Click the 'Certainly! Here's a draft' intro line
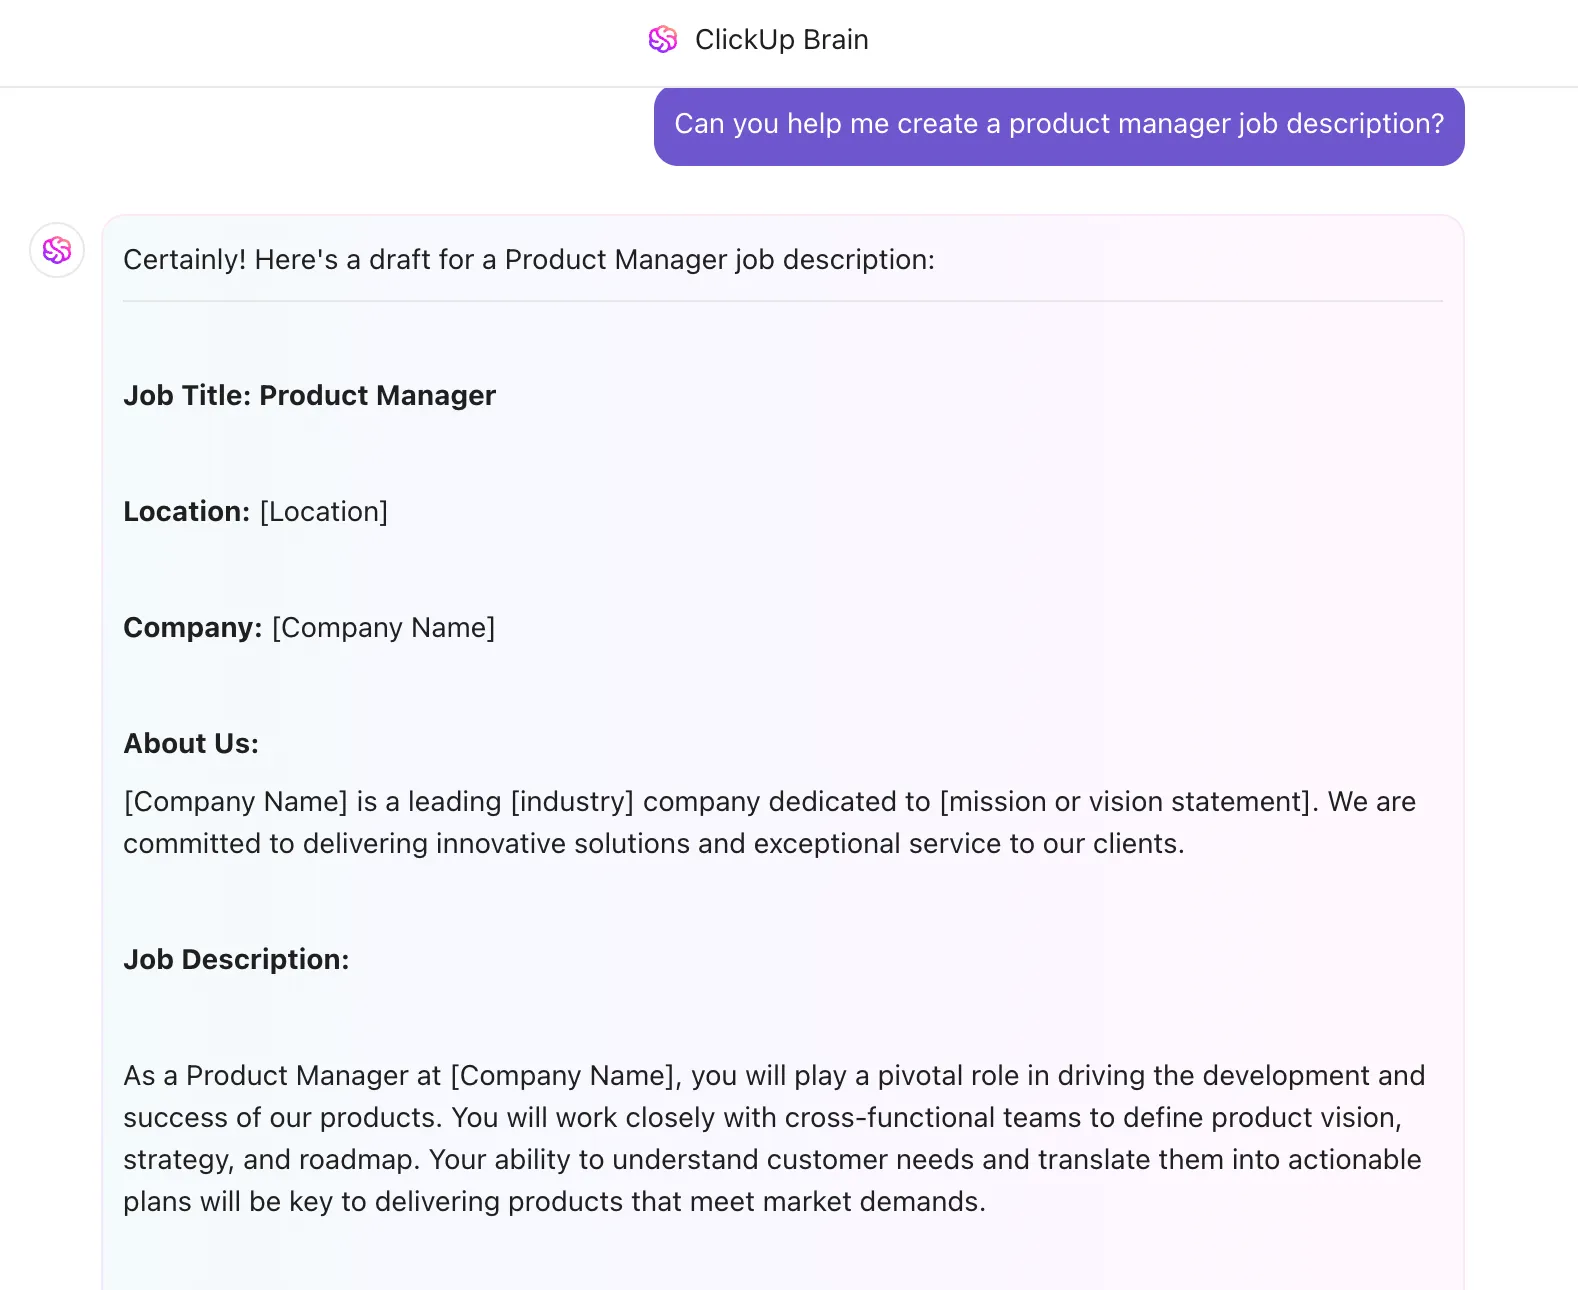Image resolution: width=1578 pixels, height=1290 pixels. pos(529,260)
